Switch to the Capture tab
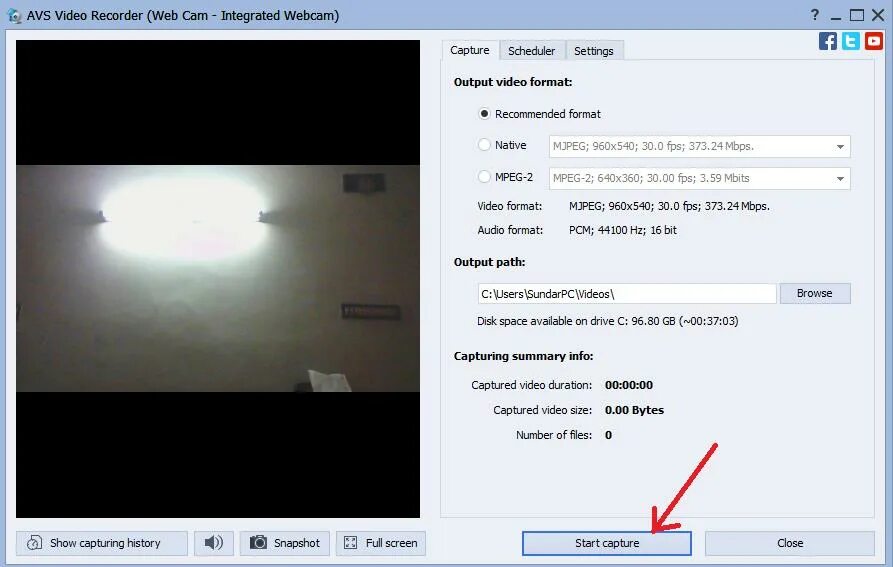 coord(470,50)
